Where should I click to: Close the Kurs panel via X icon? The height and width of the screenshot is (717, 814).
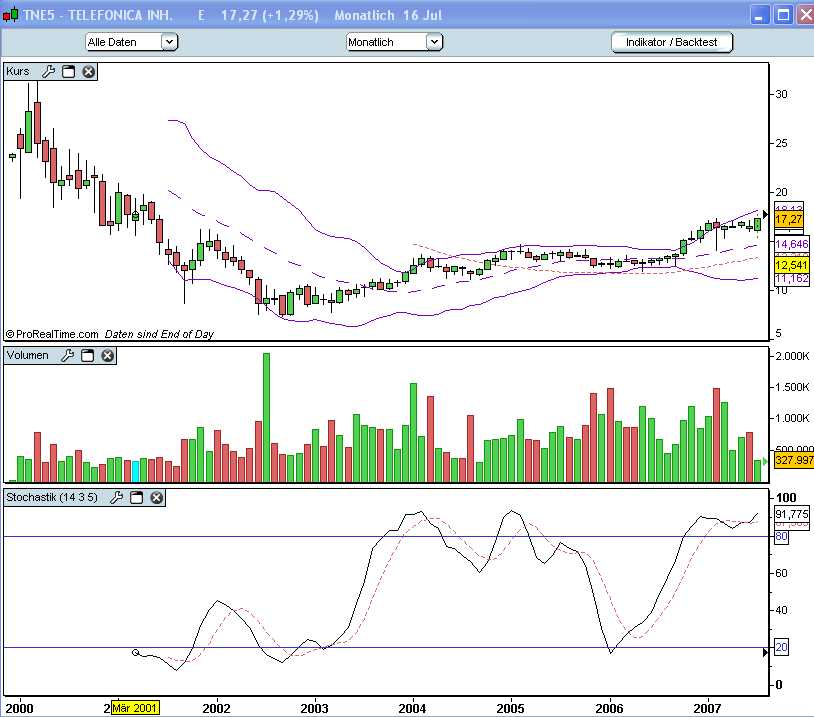click(x=88, y=71)
